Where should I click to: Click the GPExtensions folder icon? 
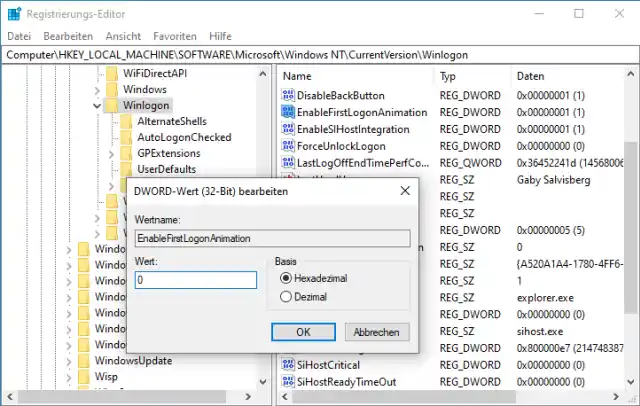point(126,153)
